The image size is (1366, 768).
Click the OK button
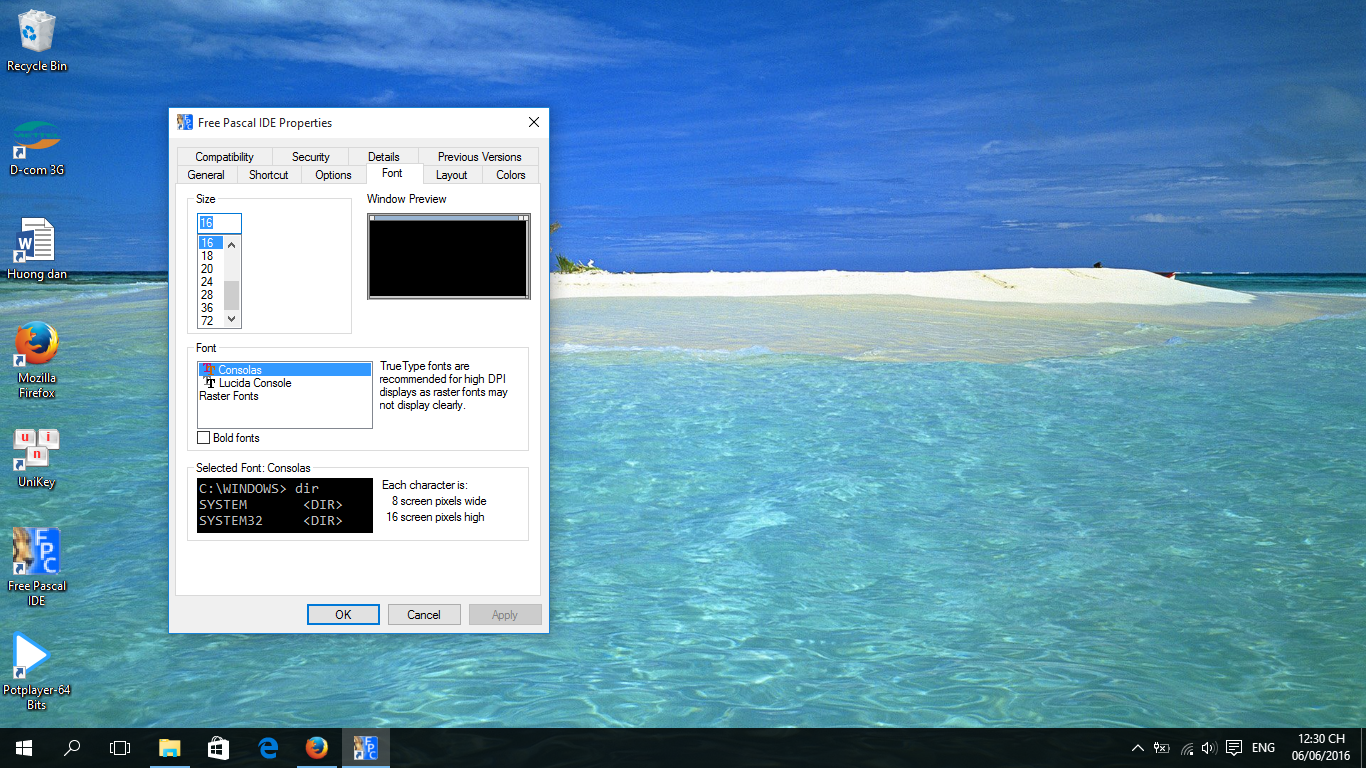[343, 615]
